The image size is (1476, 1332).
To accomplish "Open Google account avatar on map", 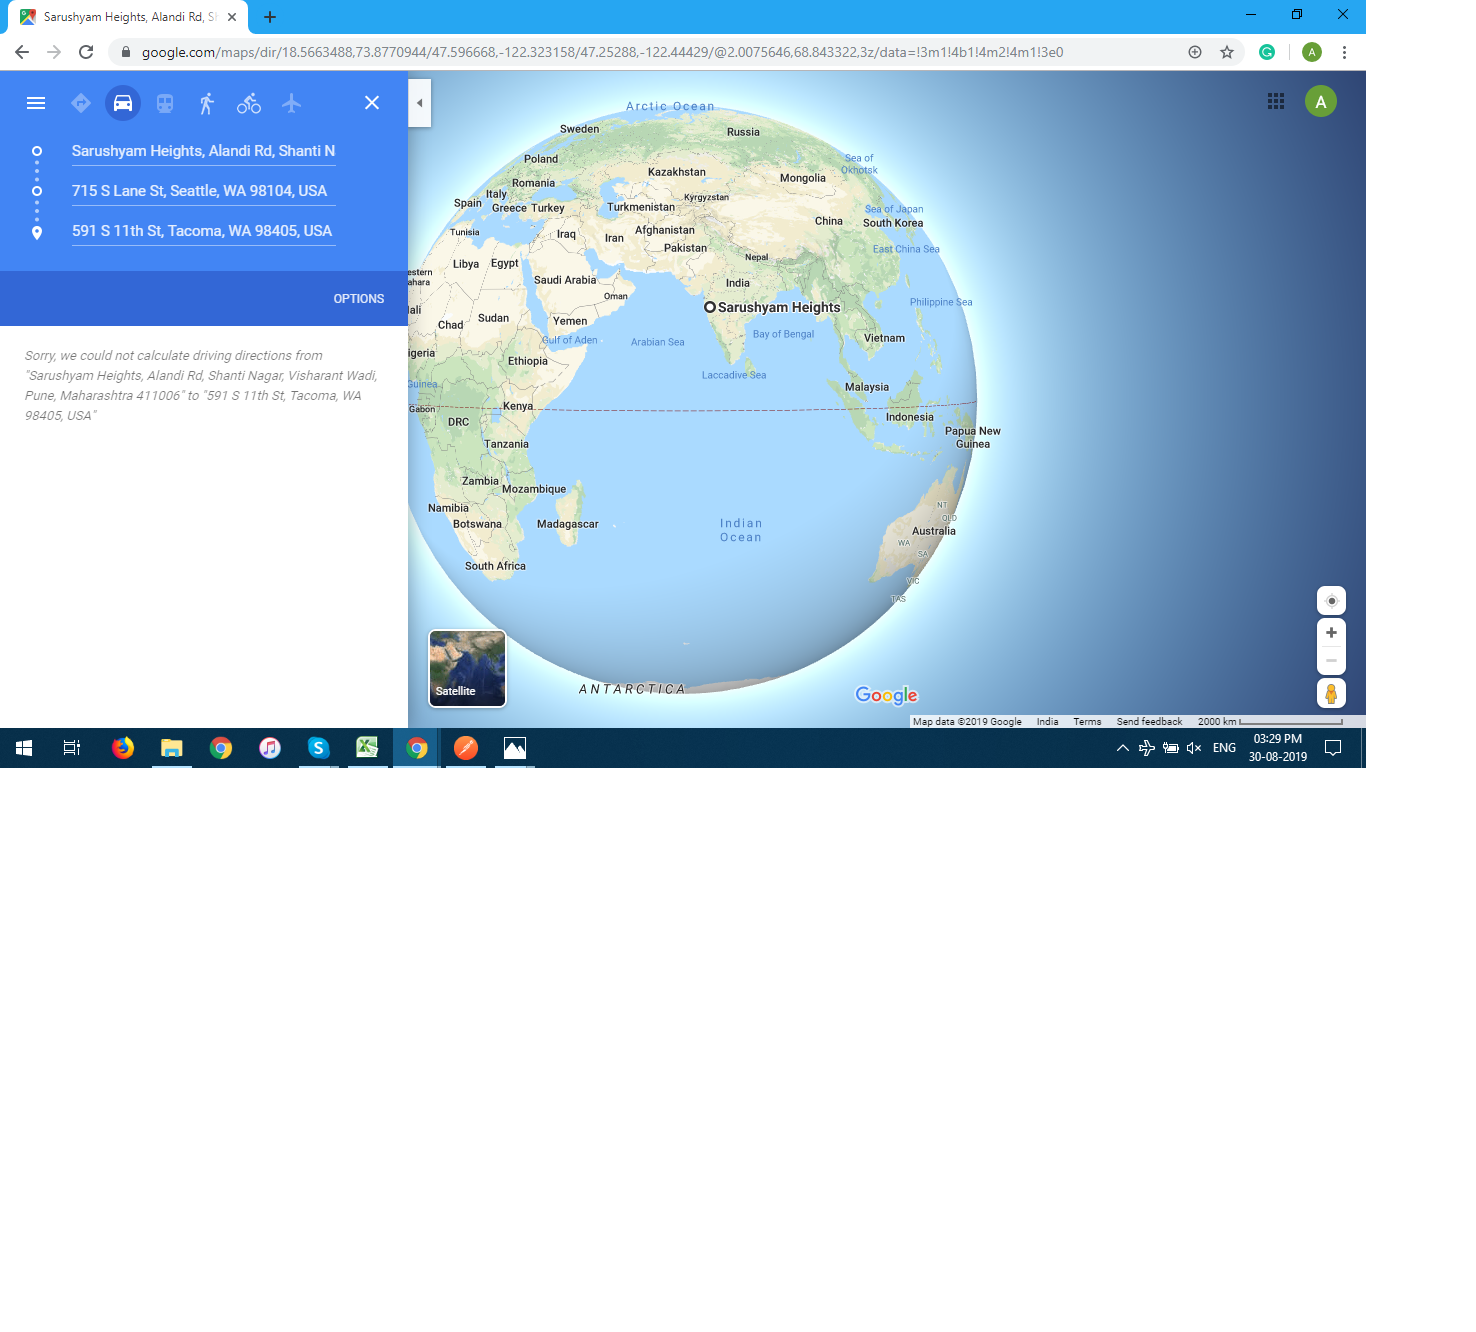I will (x=1321, y=101).
